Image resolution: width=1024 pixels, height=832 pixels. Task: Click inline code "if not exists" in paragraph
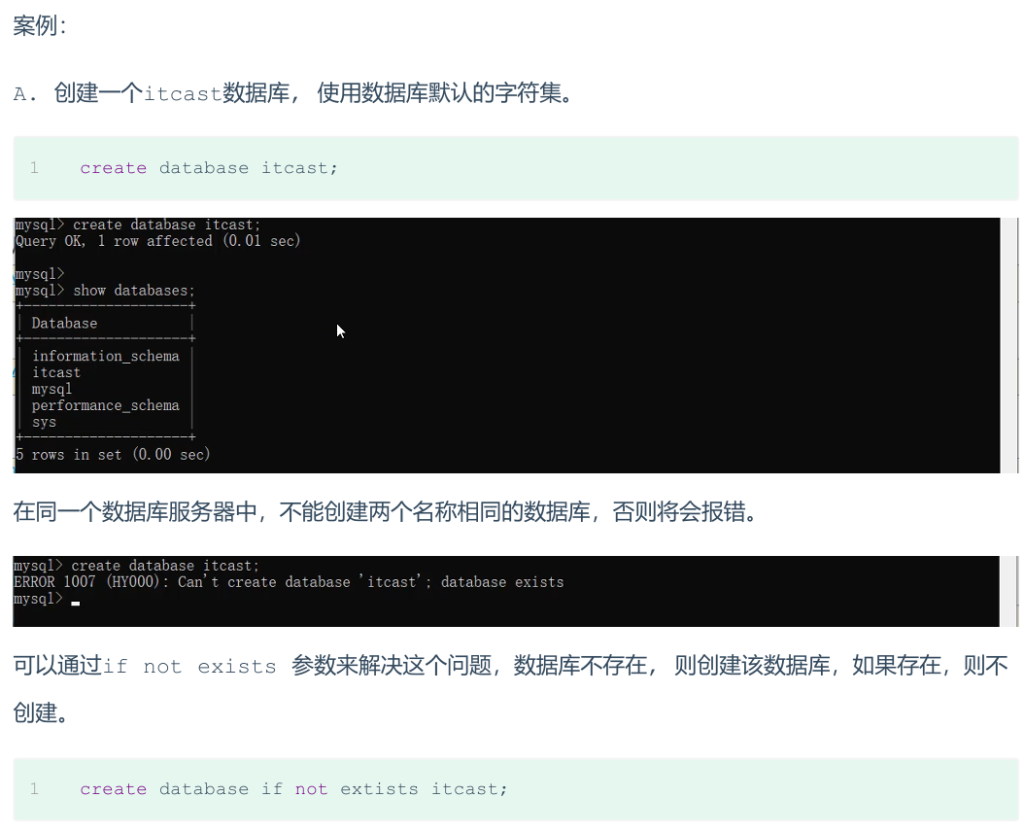189,667
